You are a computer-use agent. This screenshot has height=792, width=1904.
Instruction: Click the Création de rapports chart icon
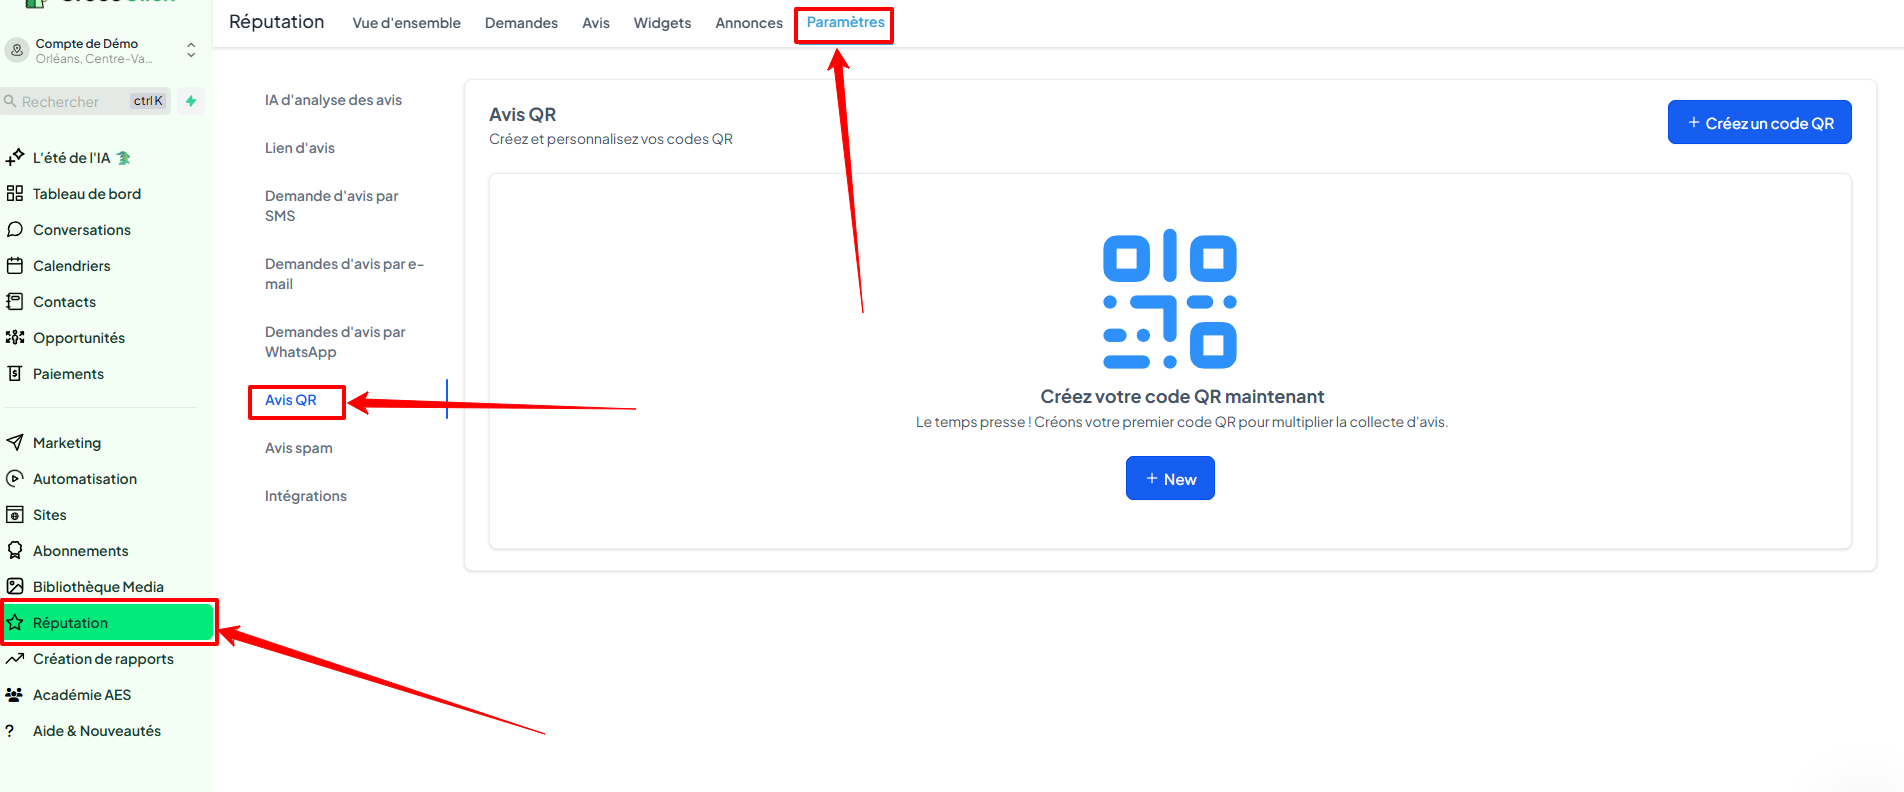click(x=15, y=658)
